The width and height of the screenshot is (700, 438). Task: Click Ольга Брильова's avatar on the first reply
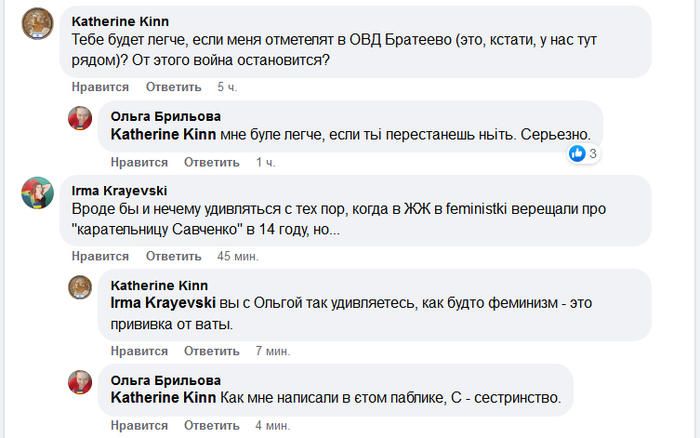(x=80, y=118)
